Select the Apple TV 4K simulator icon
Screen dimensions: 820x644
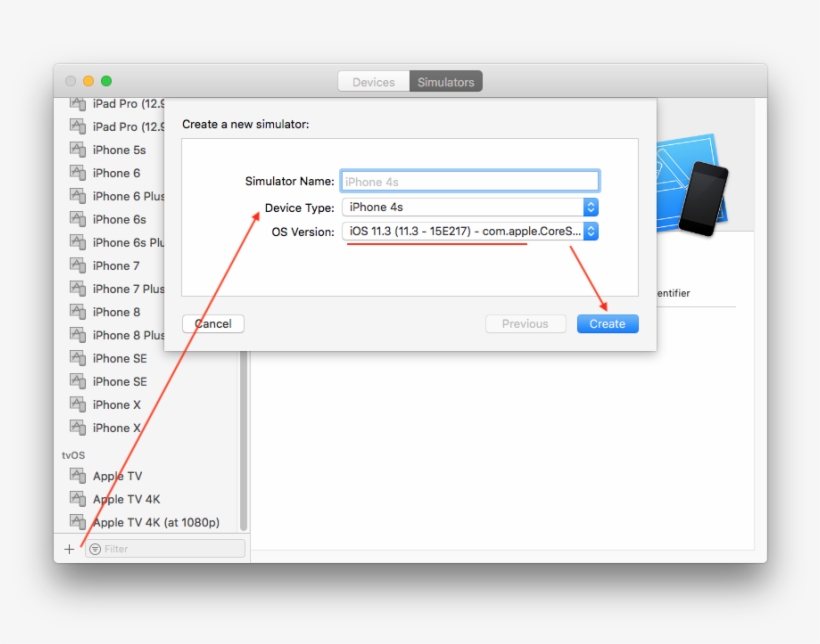click(x=78, y=499)
